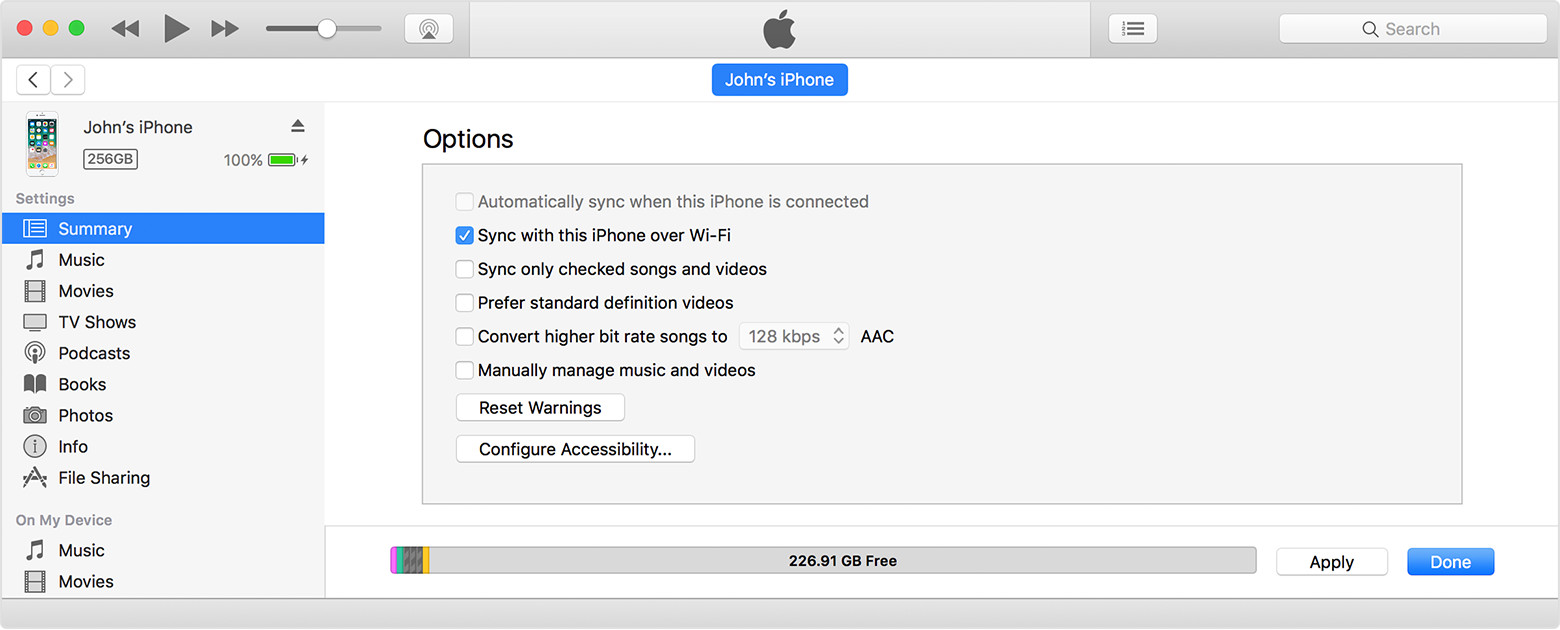Viewport: 1560px width, 630px height.
Task: Click the Reset Warnings button
Action: [540, 408]
